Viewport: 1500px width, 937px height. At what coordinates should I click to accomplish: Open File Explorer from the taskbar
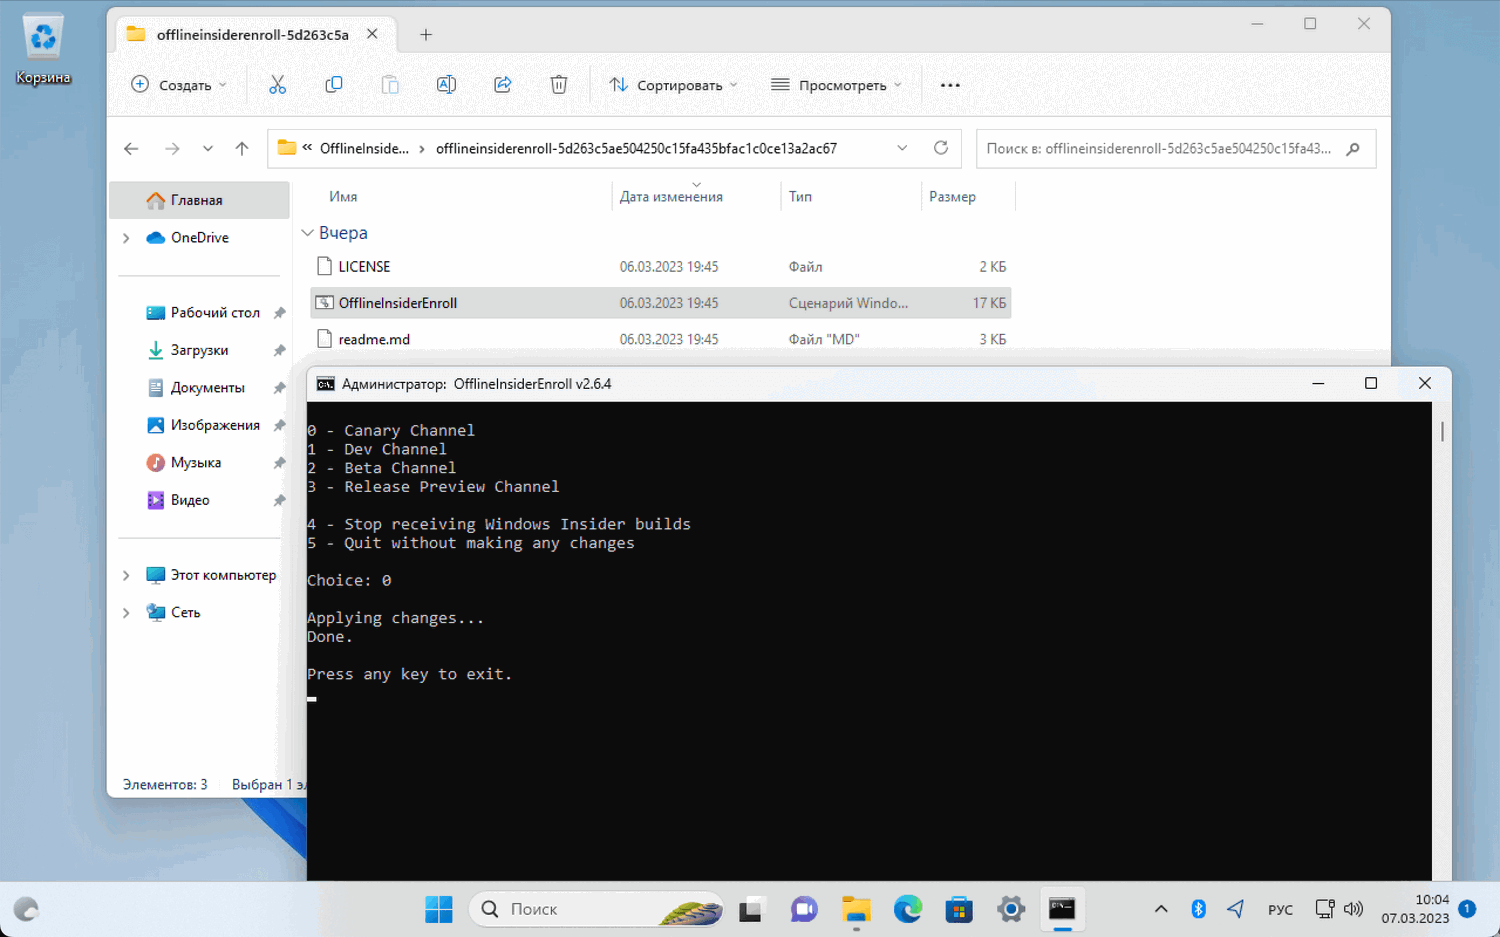856,909
